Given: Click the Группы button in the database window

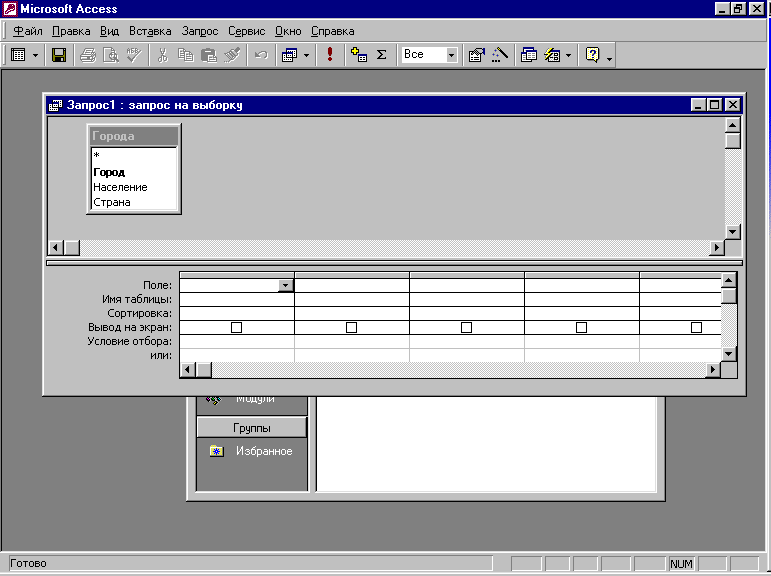Looking at the screenshot, I should [252, 428].
